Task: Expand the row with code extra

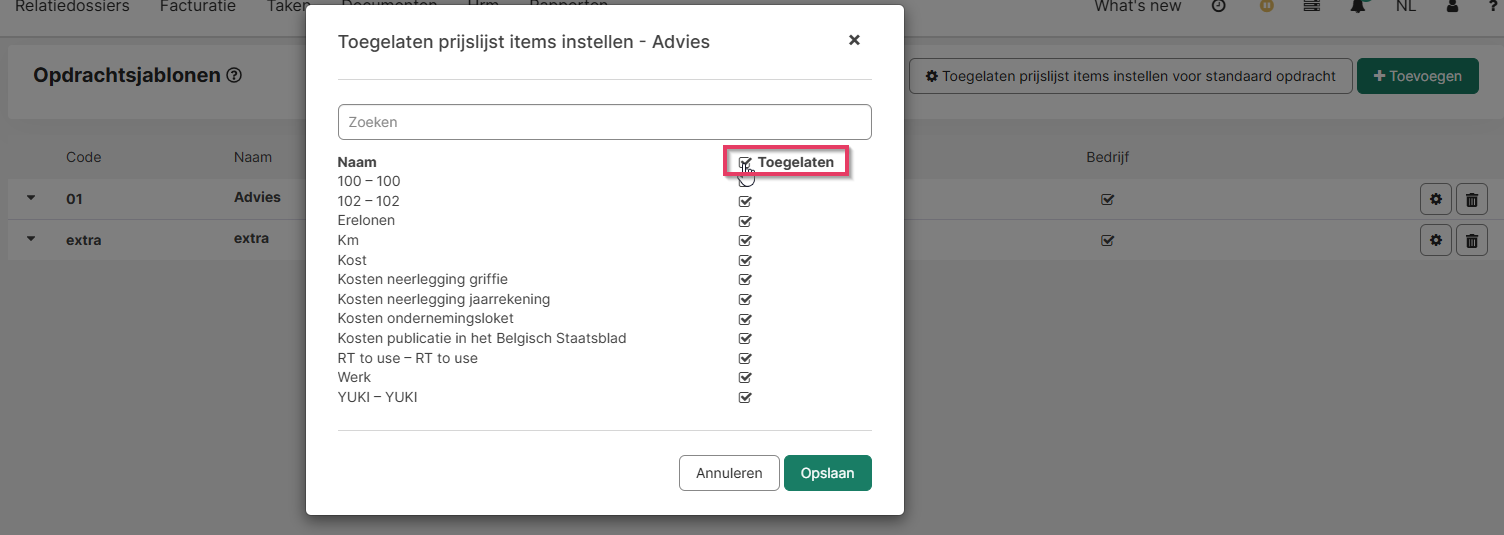Action: [30, 239]
